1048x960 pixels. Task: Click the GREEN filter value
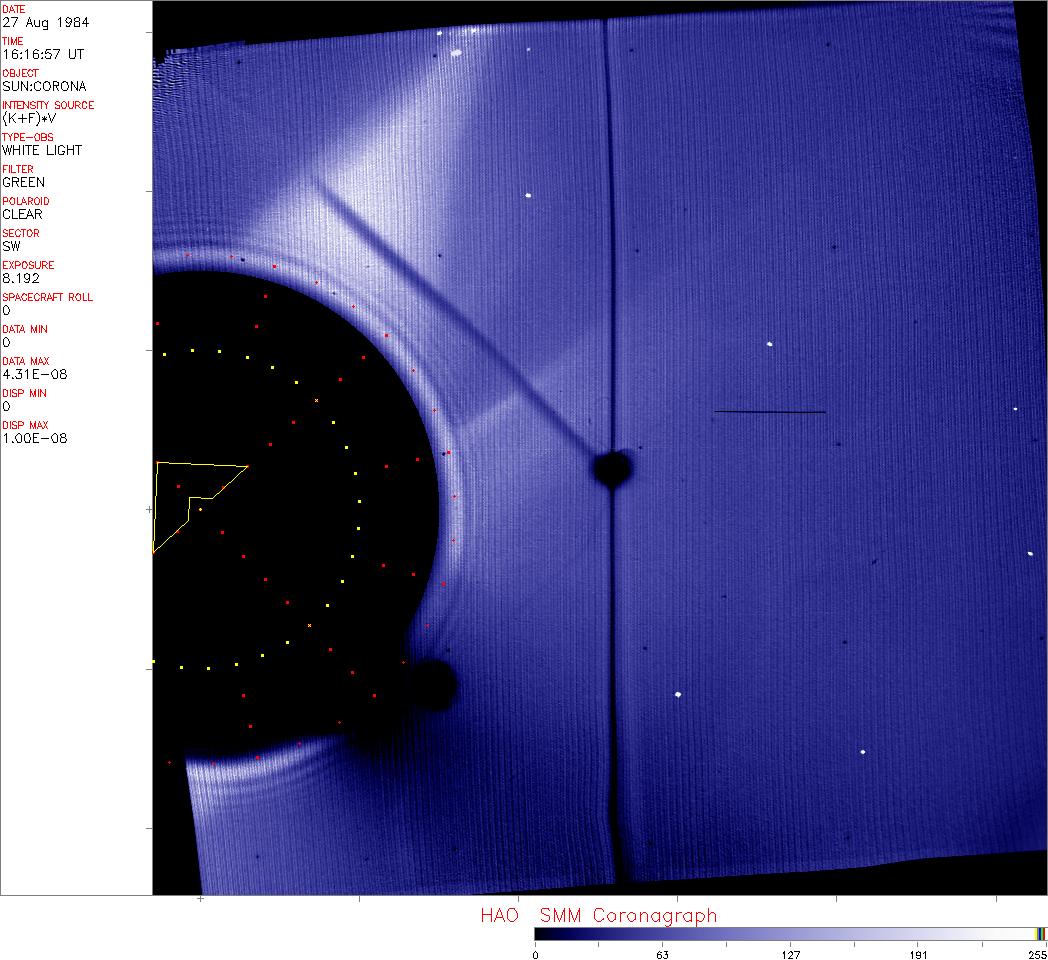[x=23, y=182]
